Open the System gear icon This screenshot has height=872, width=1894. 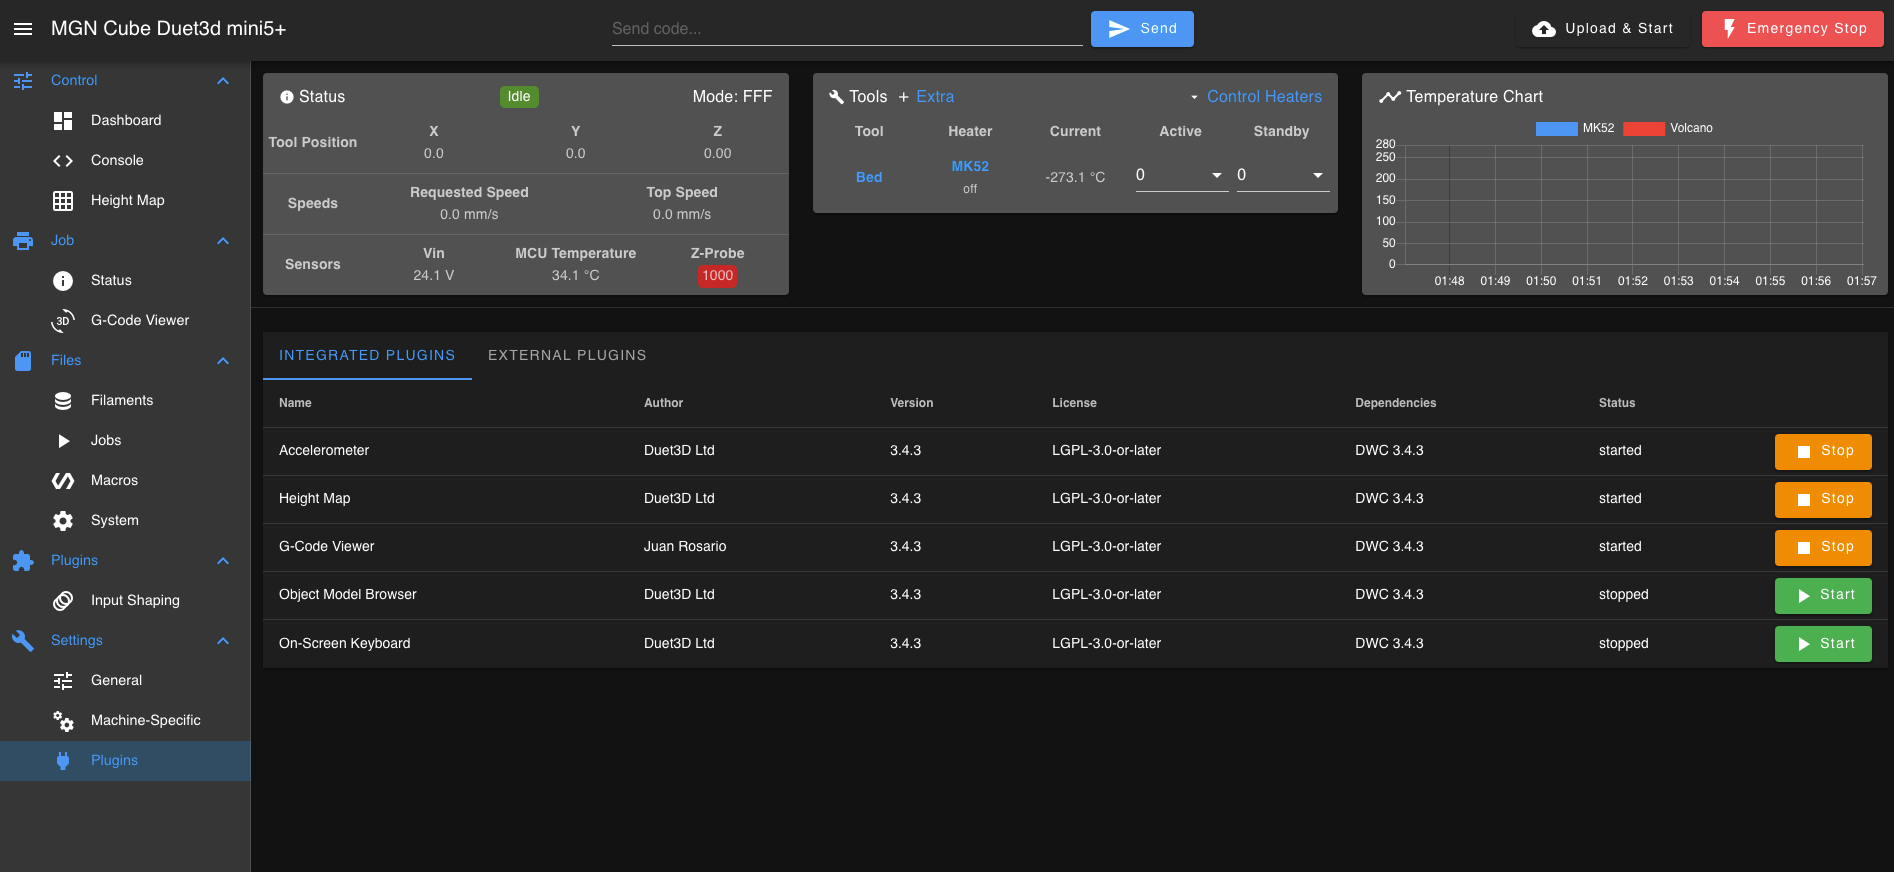click(63, 521)
